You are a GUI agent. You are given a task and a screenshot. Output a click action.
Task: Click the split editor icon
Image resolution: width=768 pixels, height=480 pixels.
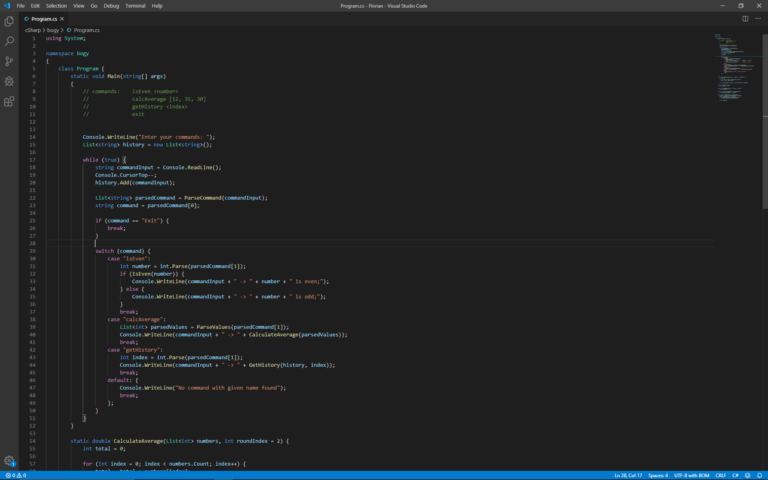pos(743,18)
